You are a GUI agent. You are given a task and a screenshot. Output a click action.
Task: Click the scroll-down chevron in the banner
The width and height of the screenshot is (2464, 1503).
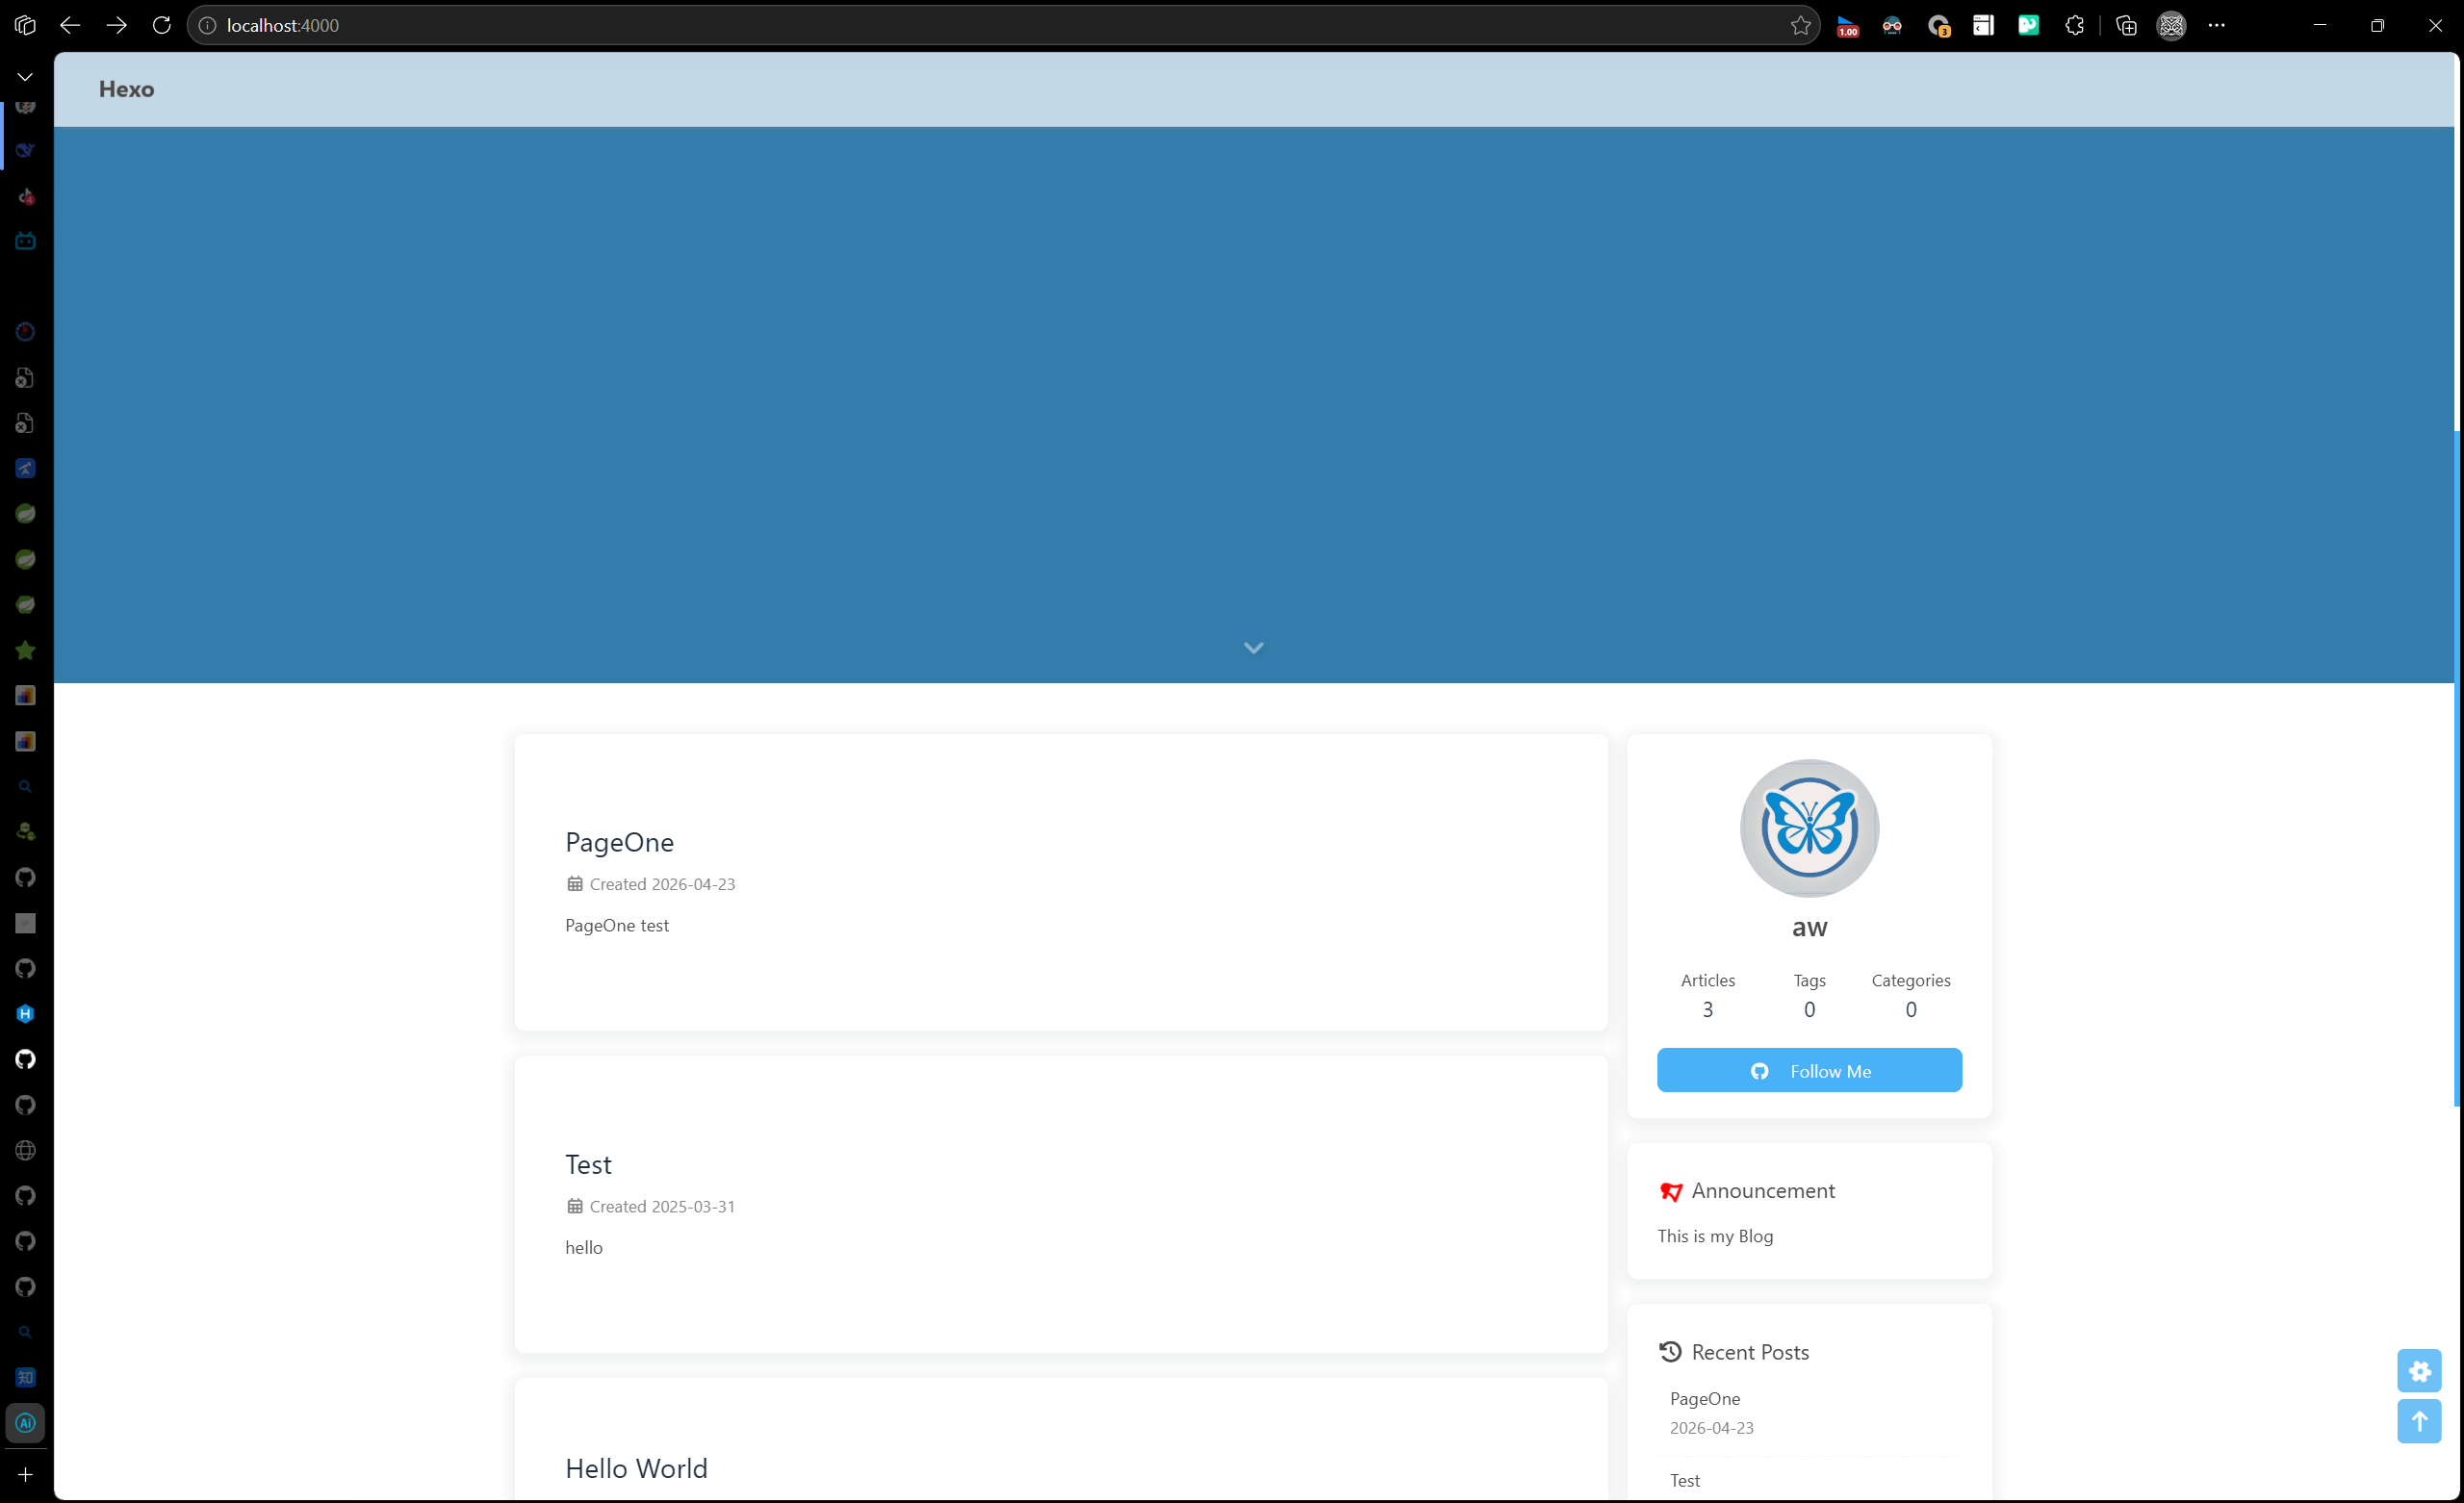(x=1253, y=648)
